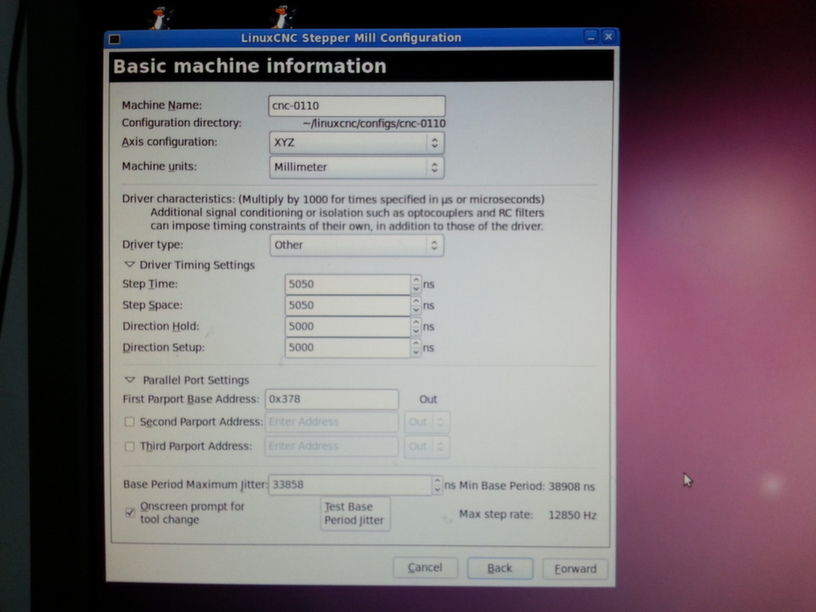The height and width of the screenshot is (612, 816).
Task: Increase the Direction Setup value with up arrow
Action: pos(416,343)
